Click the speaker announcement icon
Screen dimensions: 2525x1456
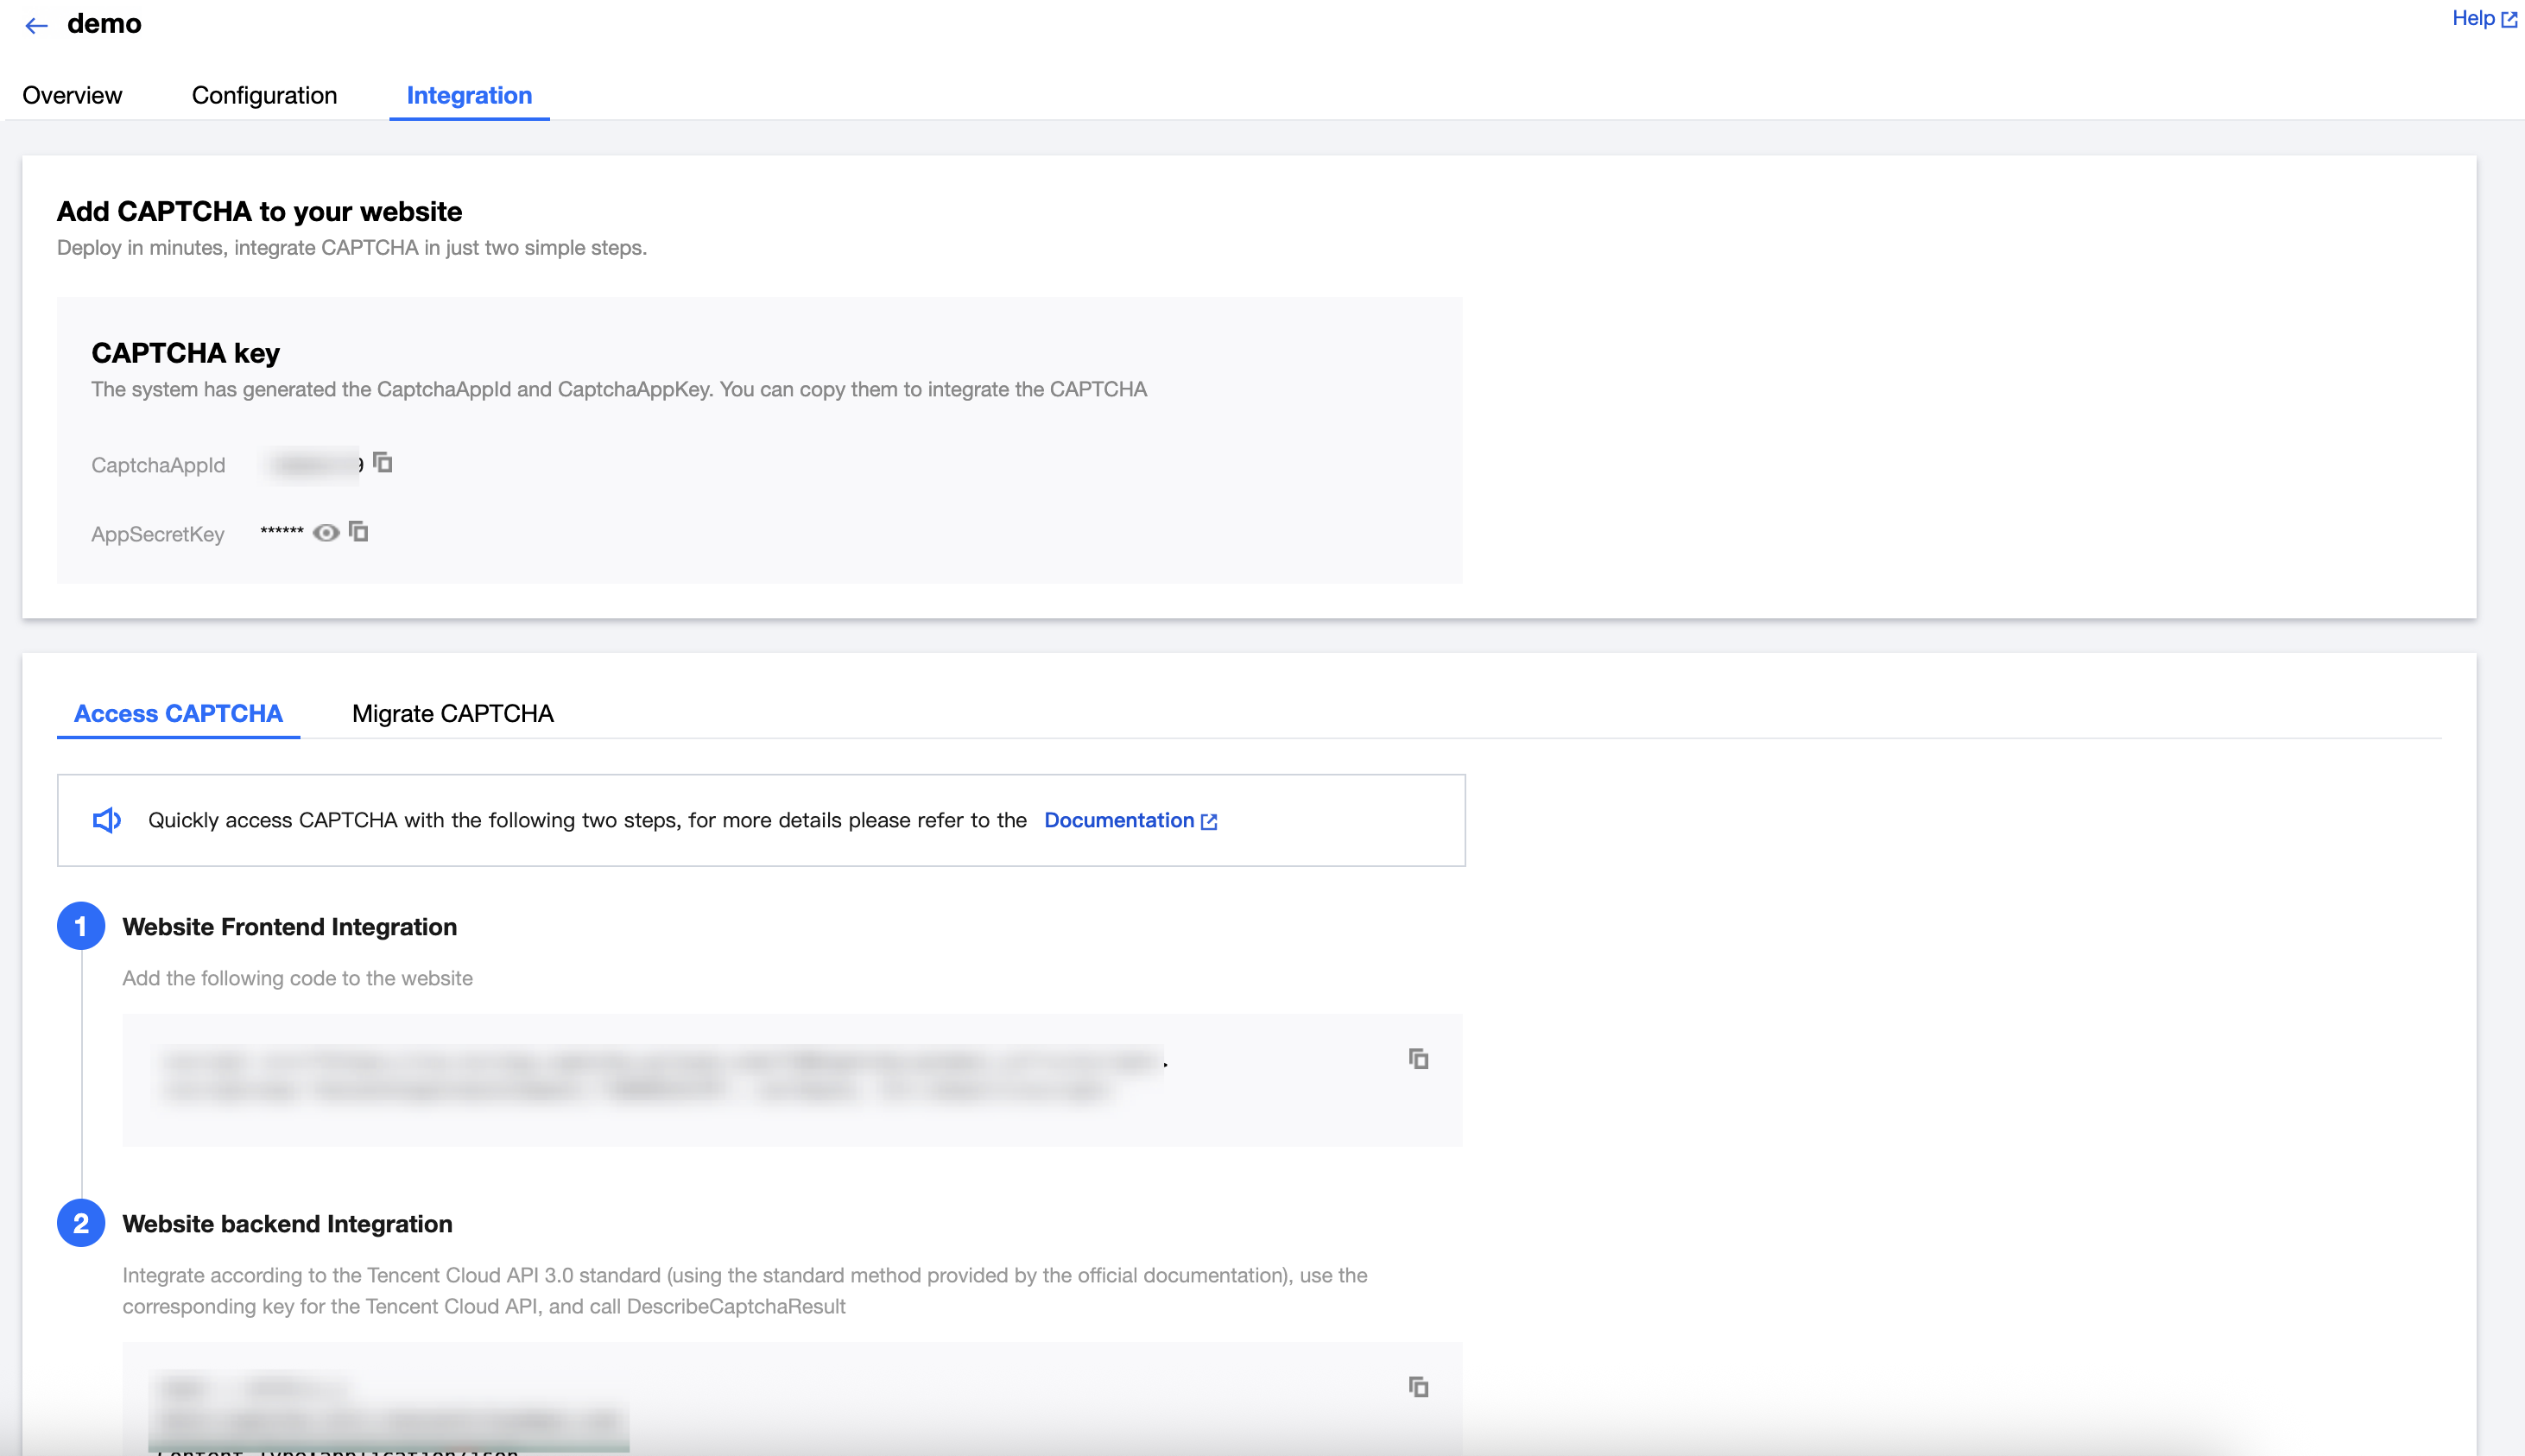tap(107, 820)
